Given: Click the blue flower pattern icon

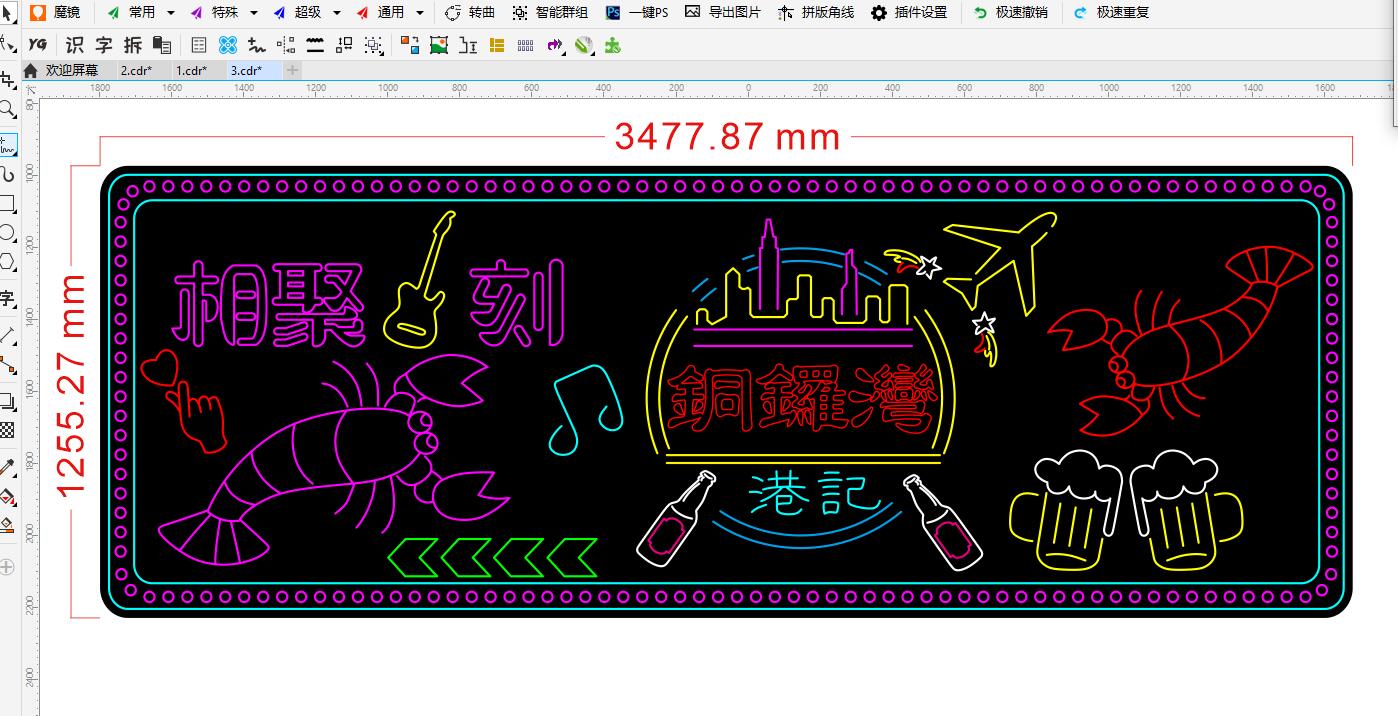Looking at the screenshot, I should tap(228, 45).
